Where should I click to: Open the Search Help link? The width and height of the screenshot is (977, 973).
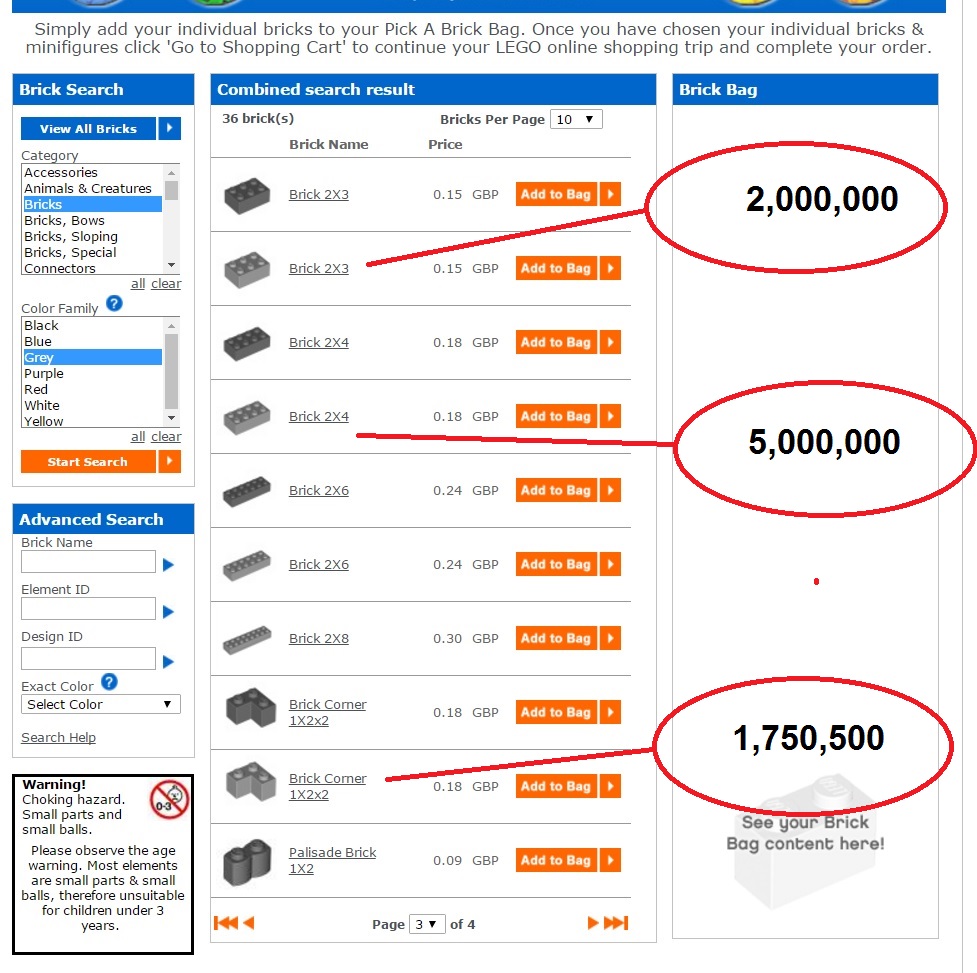(59, 738)
